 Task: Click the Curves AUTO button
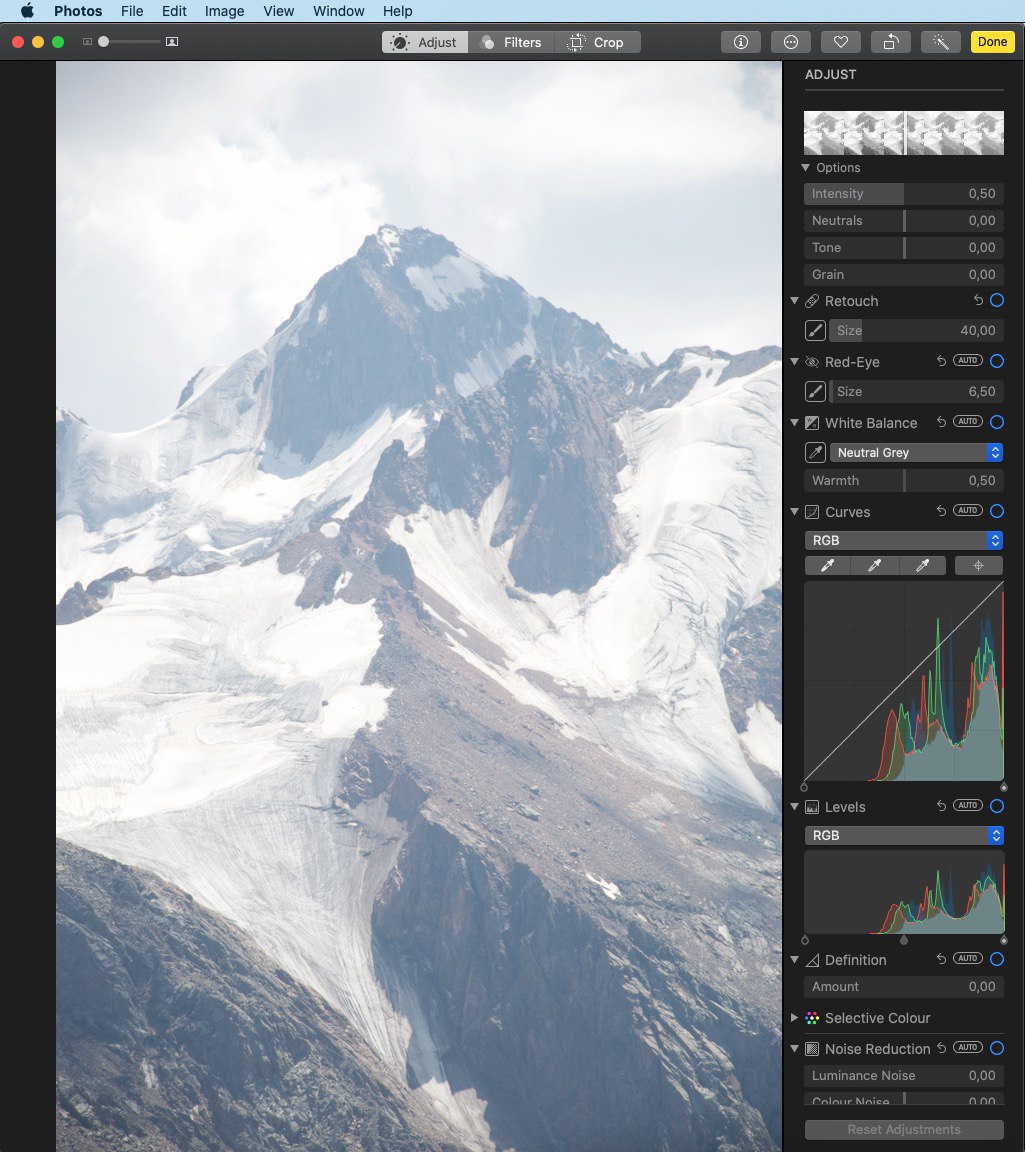968,510
